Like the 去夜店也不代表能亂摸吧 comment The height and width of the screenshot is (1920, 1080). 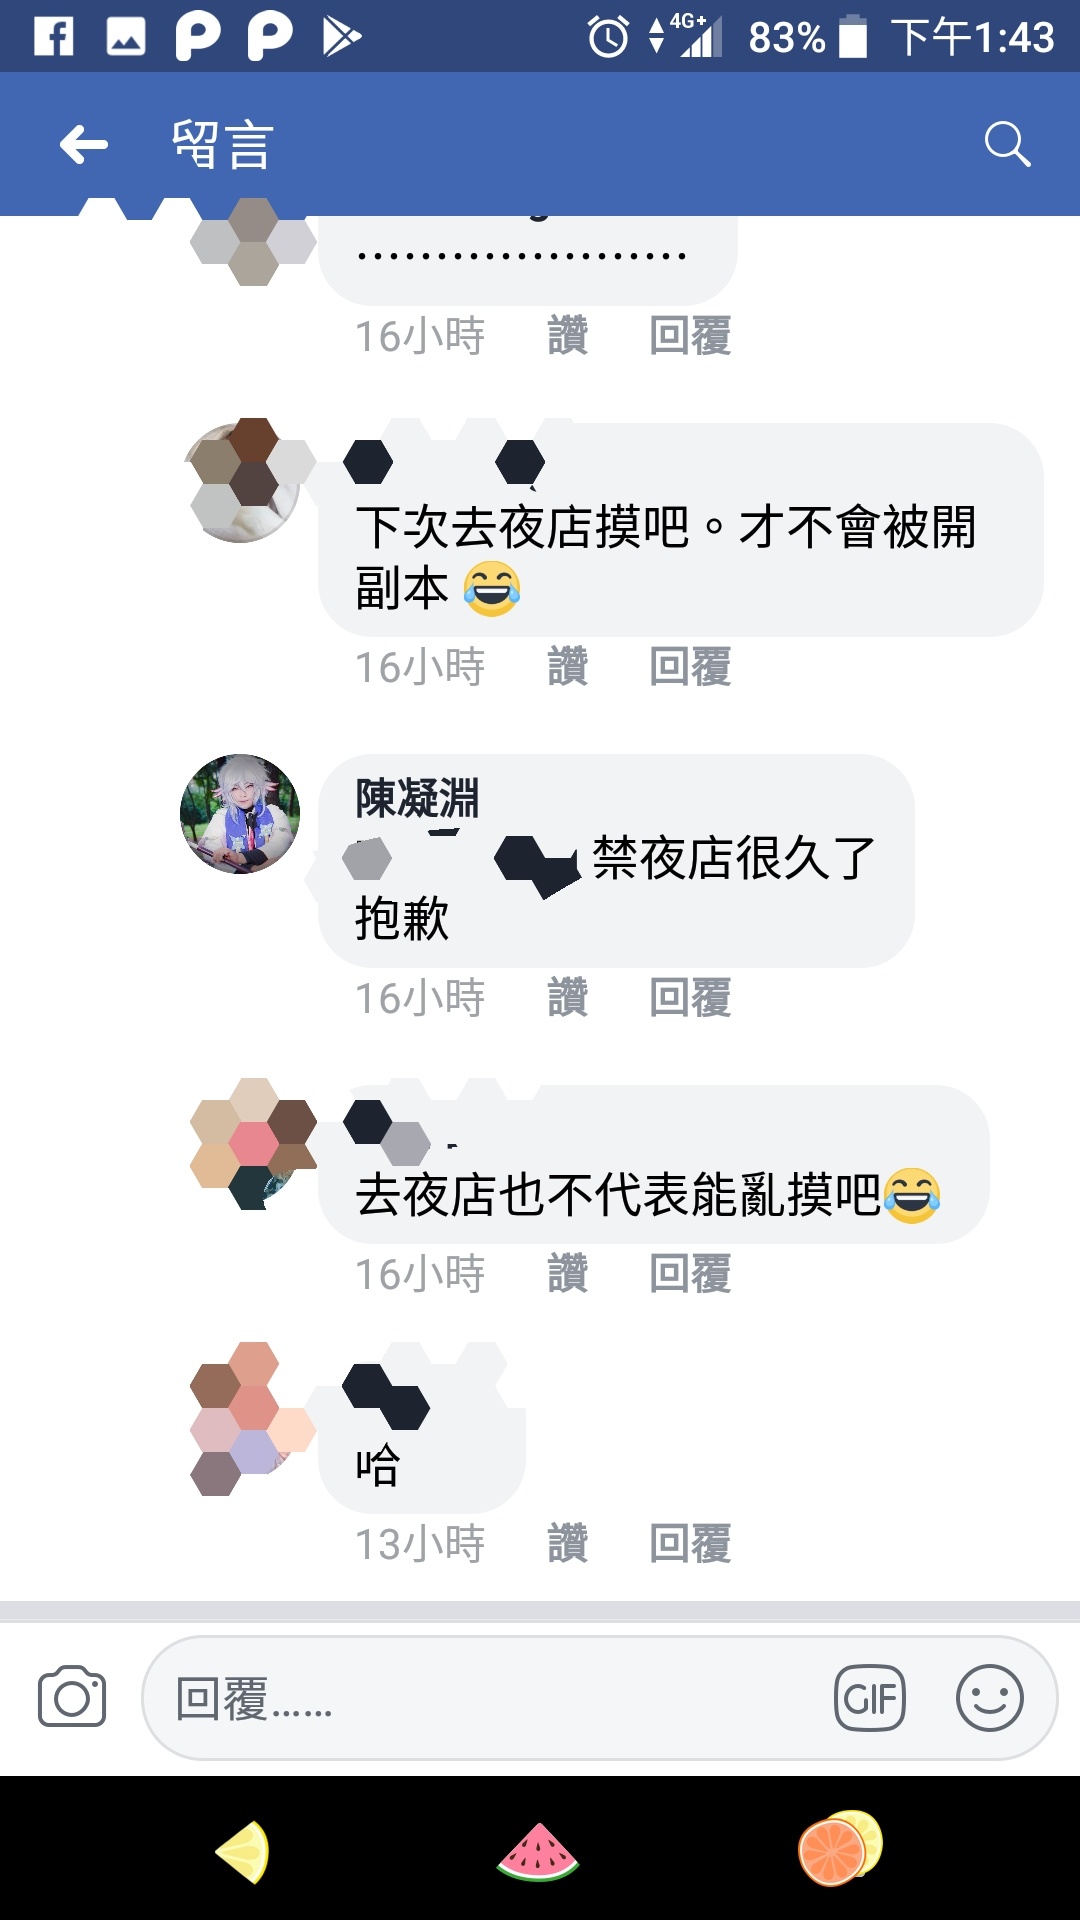(x=567, y=1274)
